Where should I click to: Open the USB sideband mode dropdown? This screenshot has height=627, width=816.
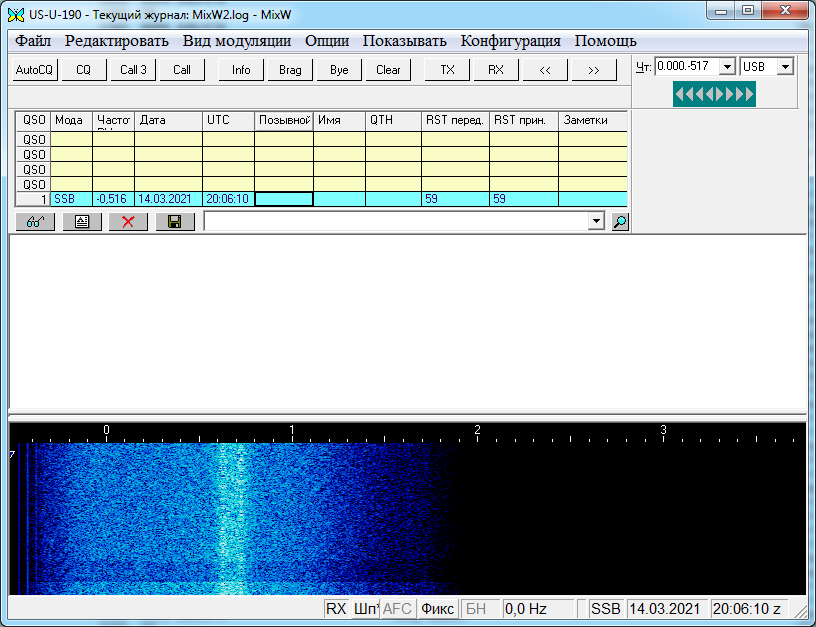coord(785,67)
